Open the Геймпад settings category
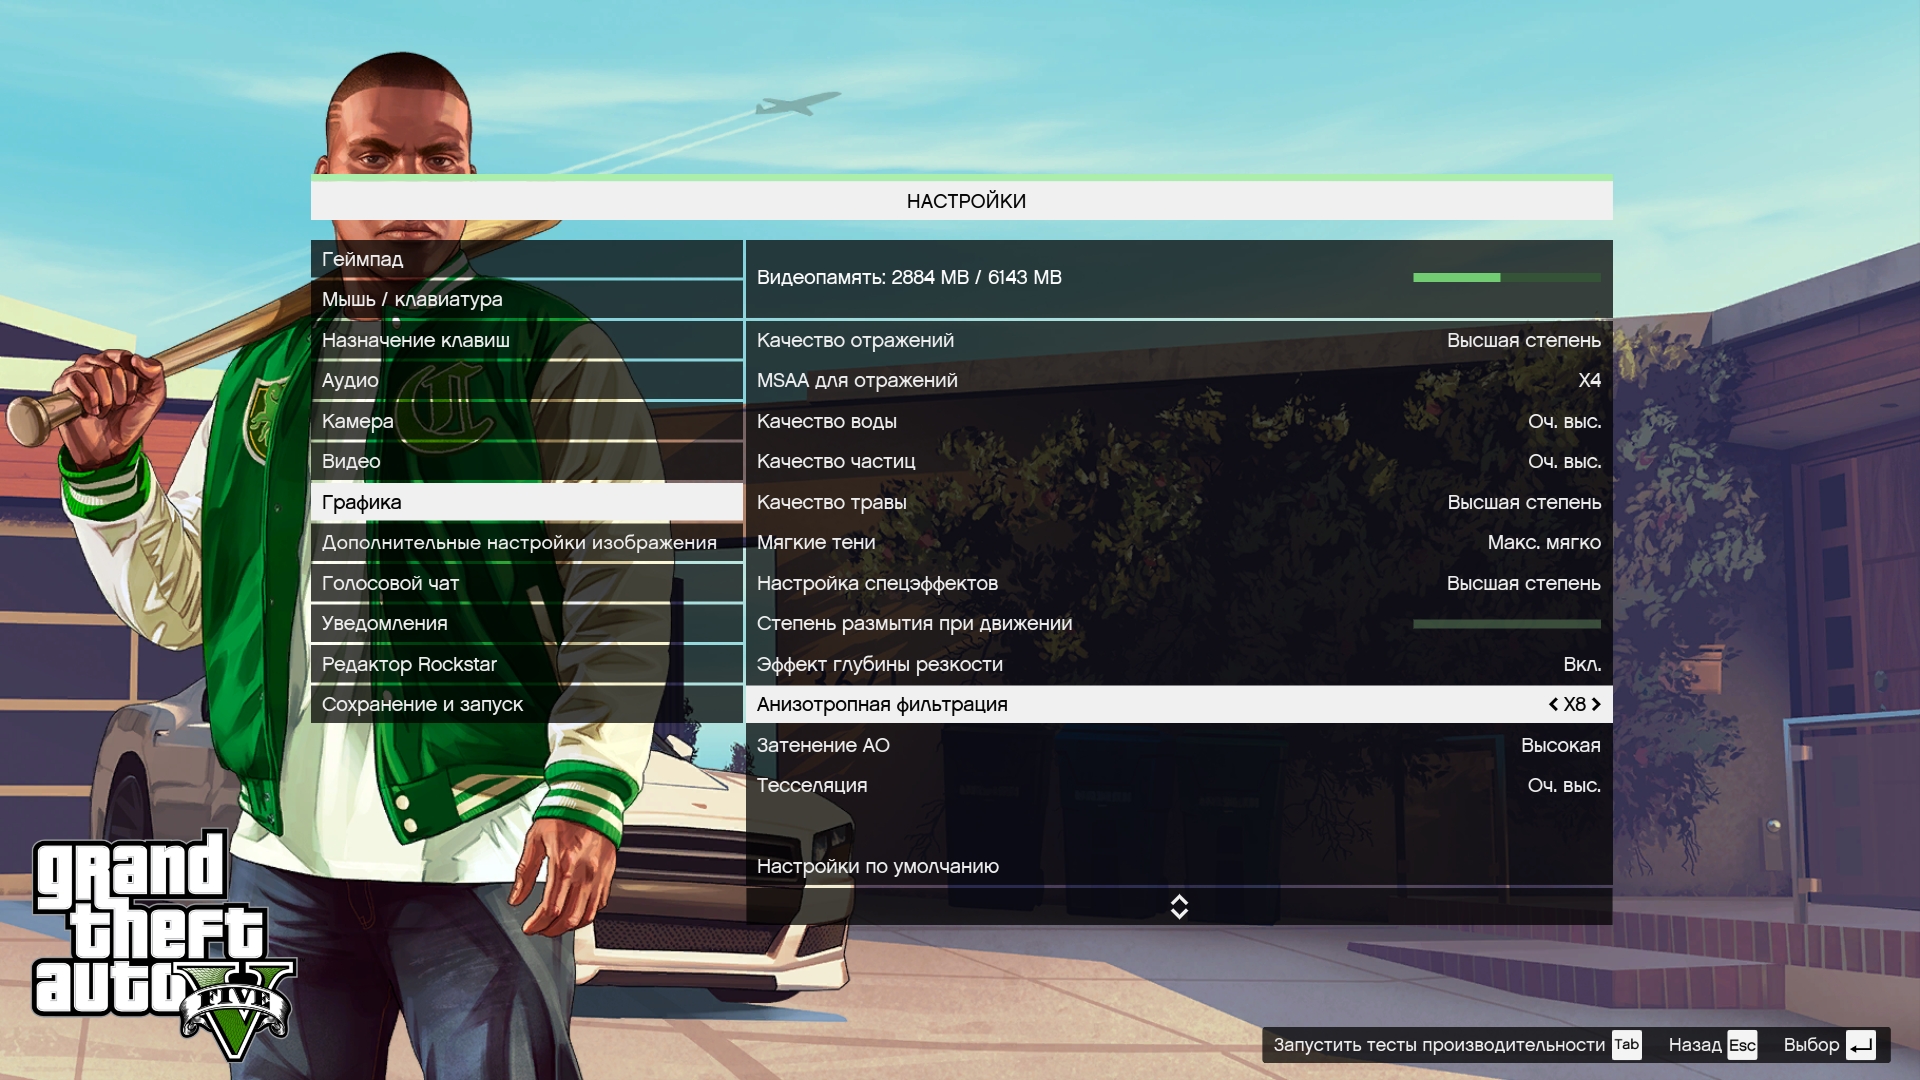This screenshot has width=1920, height=1080. tap(527, 259)
